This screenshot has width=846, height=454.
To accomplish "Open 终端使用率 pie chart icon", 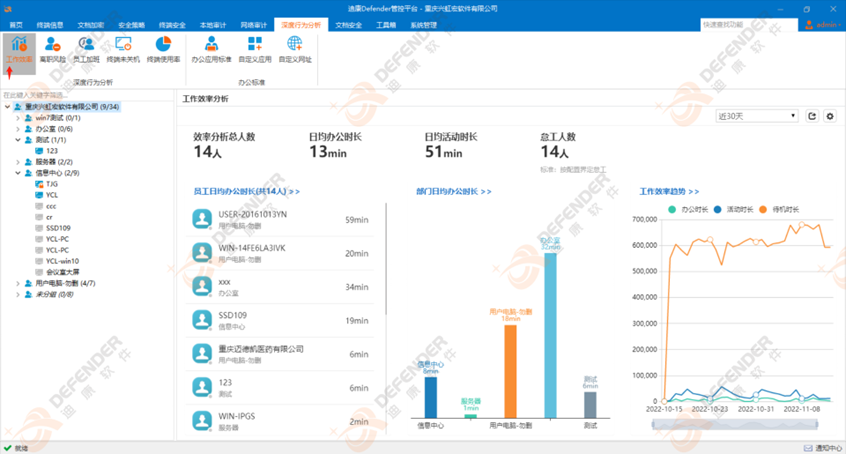I will click(x=163, y=48).
